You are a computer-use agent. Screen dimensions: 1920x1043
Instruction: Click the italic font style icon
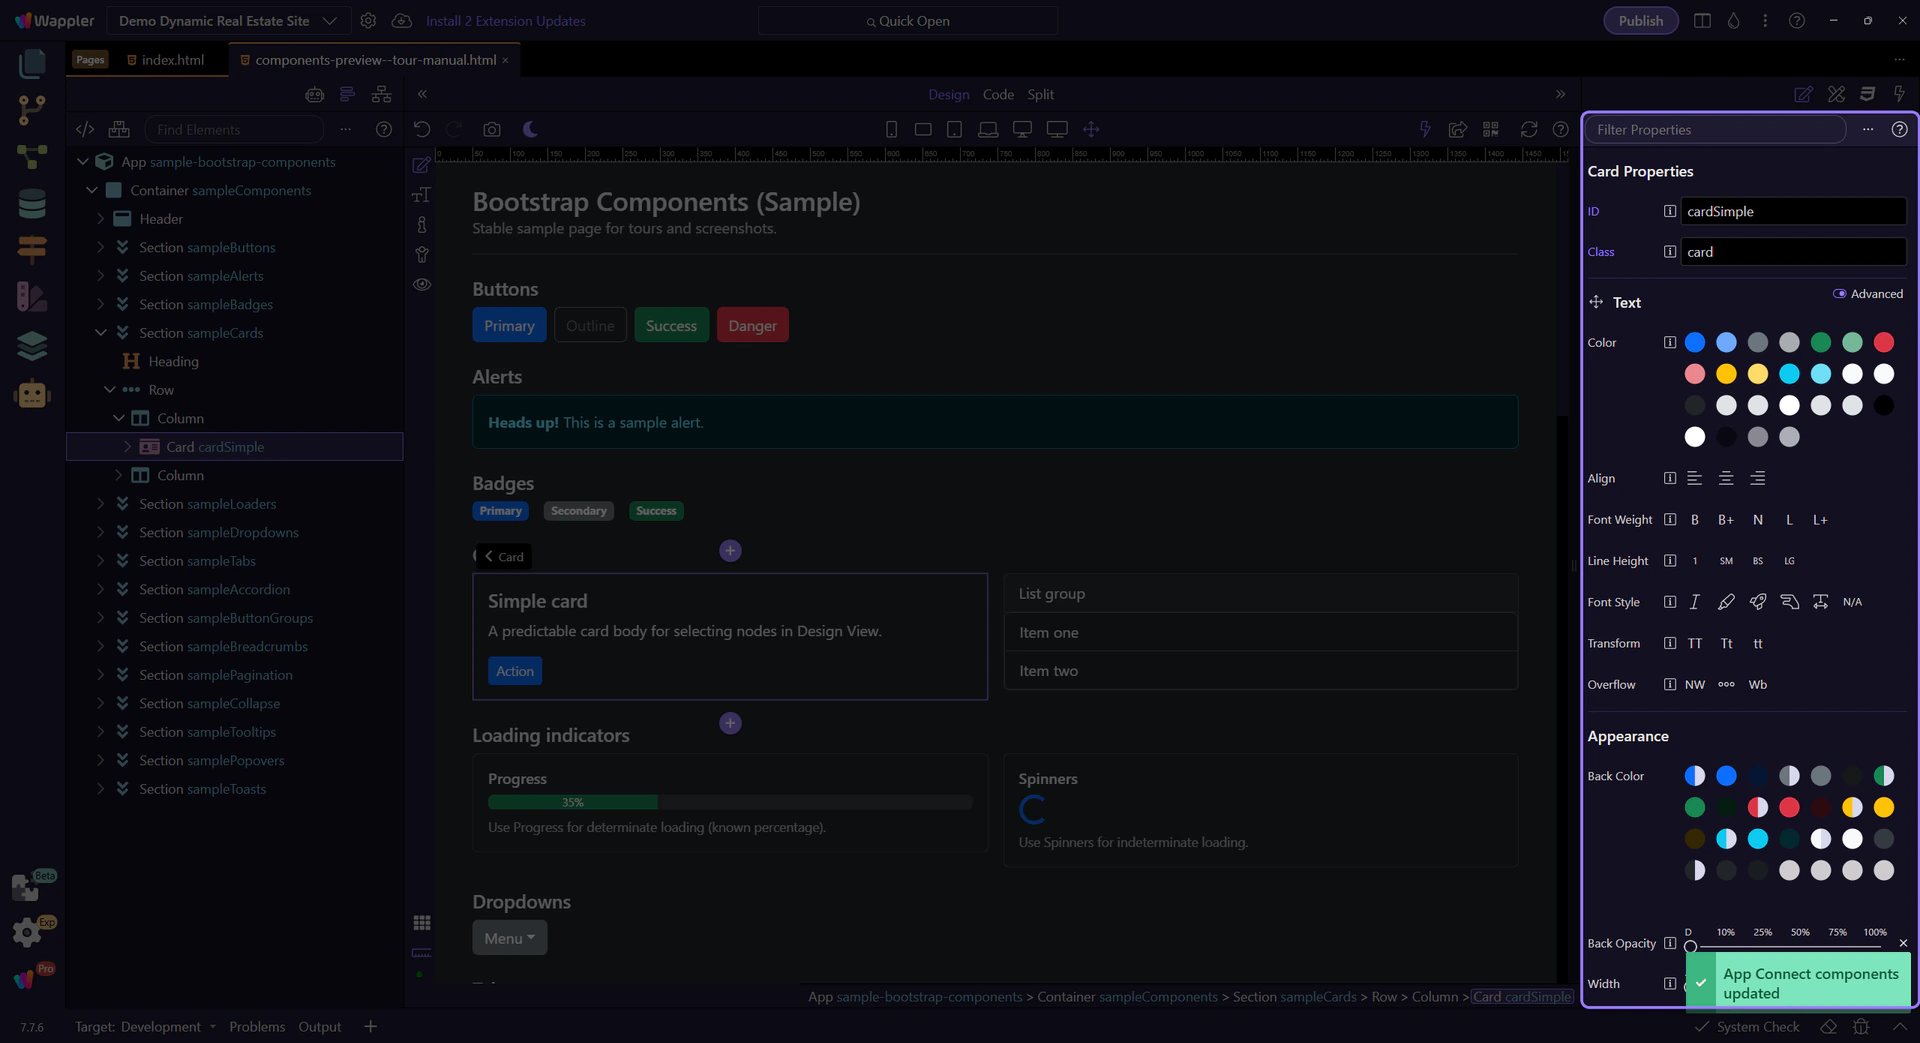tap(1694, 602)
